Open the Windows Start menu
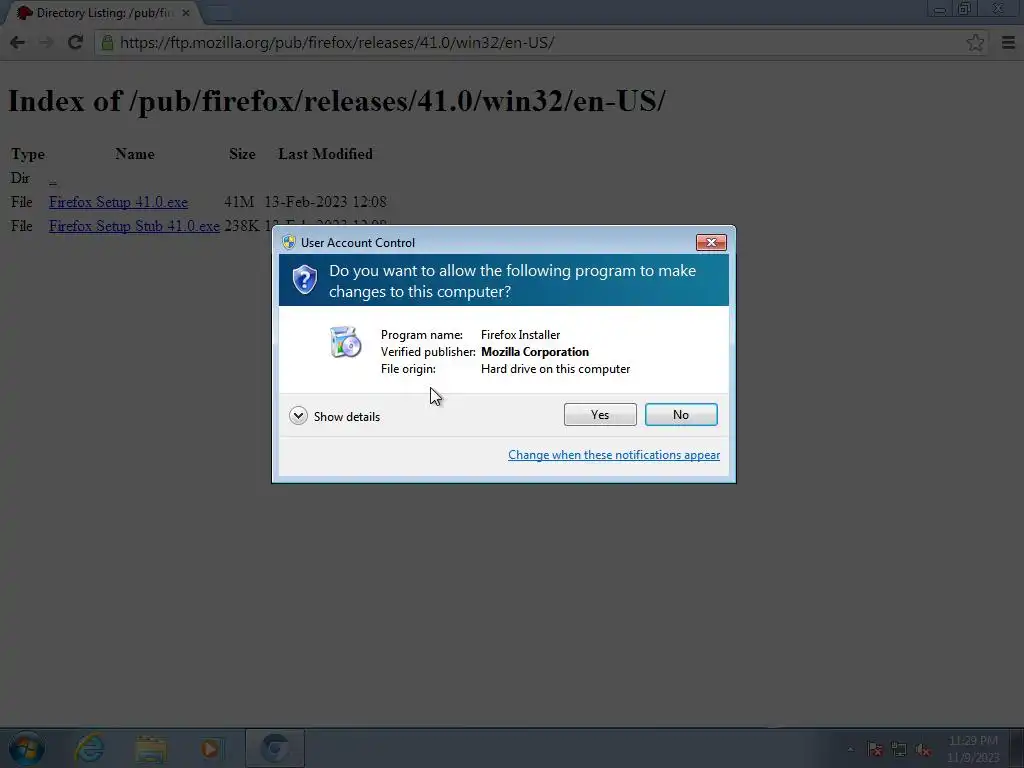 [27, 748]
